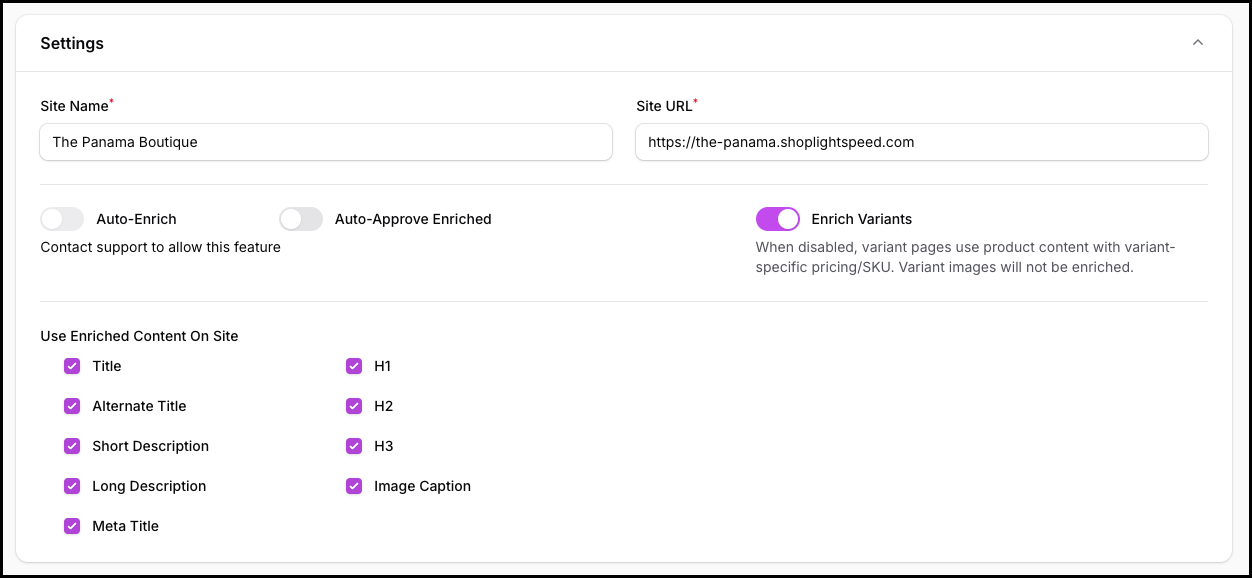
Task: Focus the Site URL text field
Action: pyautogui.click(x=921, y=142)
